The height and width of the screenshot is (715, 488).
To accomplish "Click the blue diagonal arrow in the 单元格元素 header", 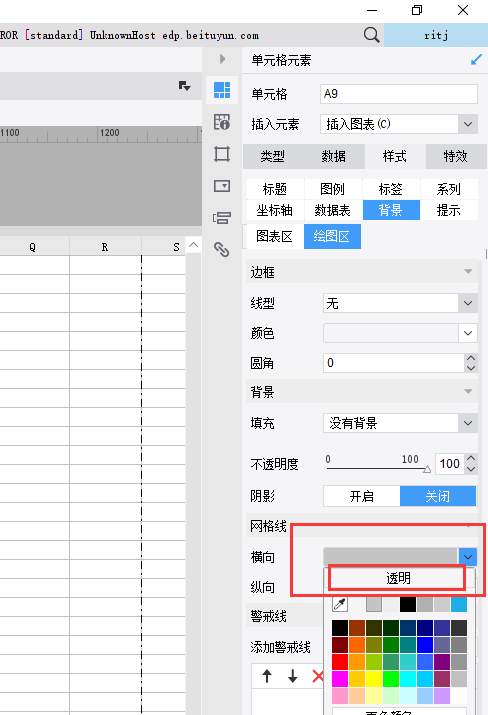I will pyautogui.click(x=476, y=60).
